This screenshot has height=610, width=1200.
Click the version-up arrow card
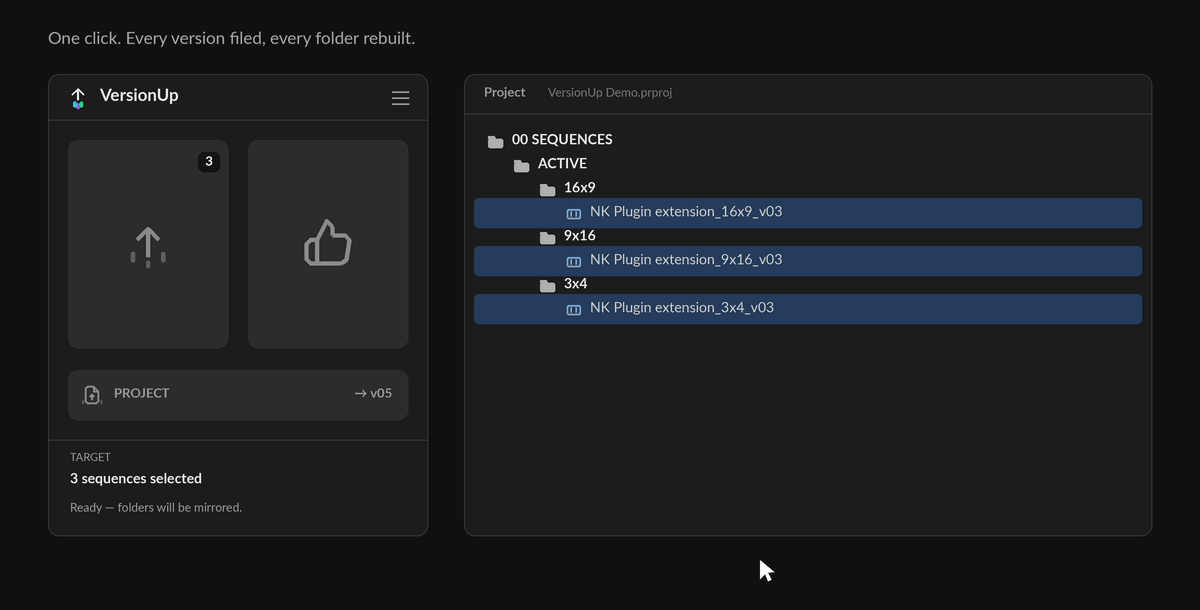[x=148, y=244]
